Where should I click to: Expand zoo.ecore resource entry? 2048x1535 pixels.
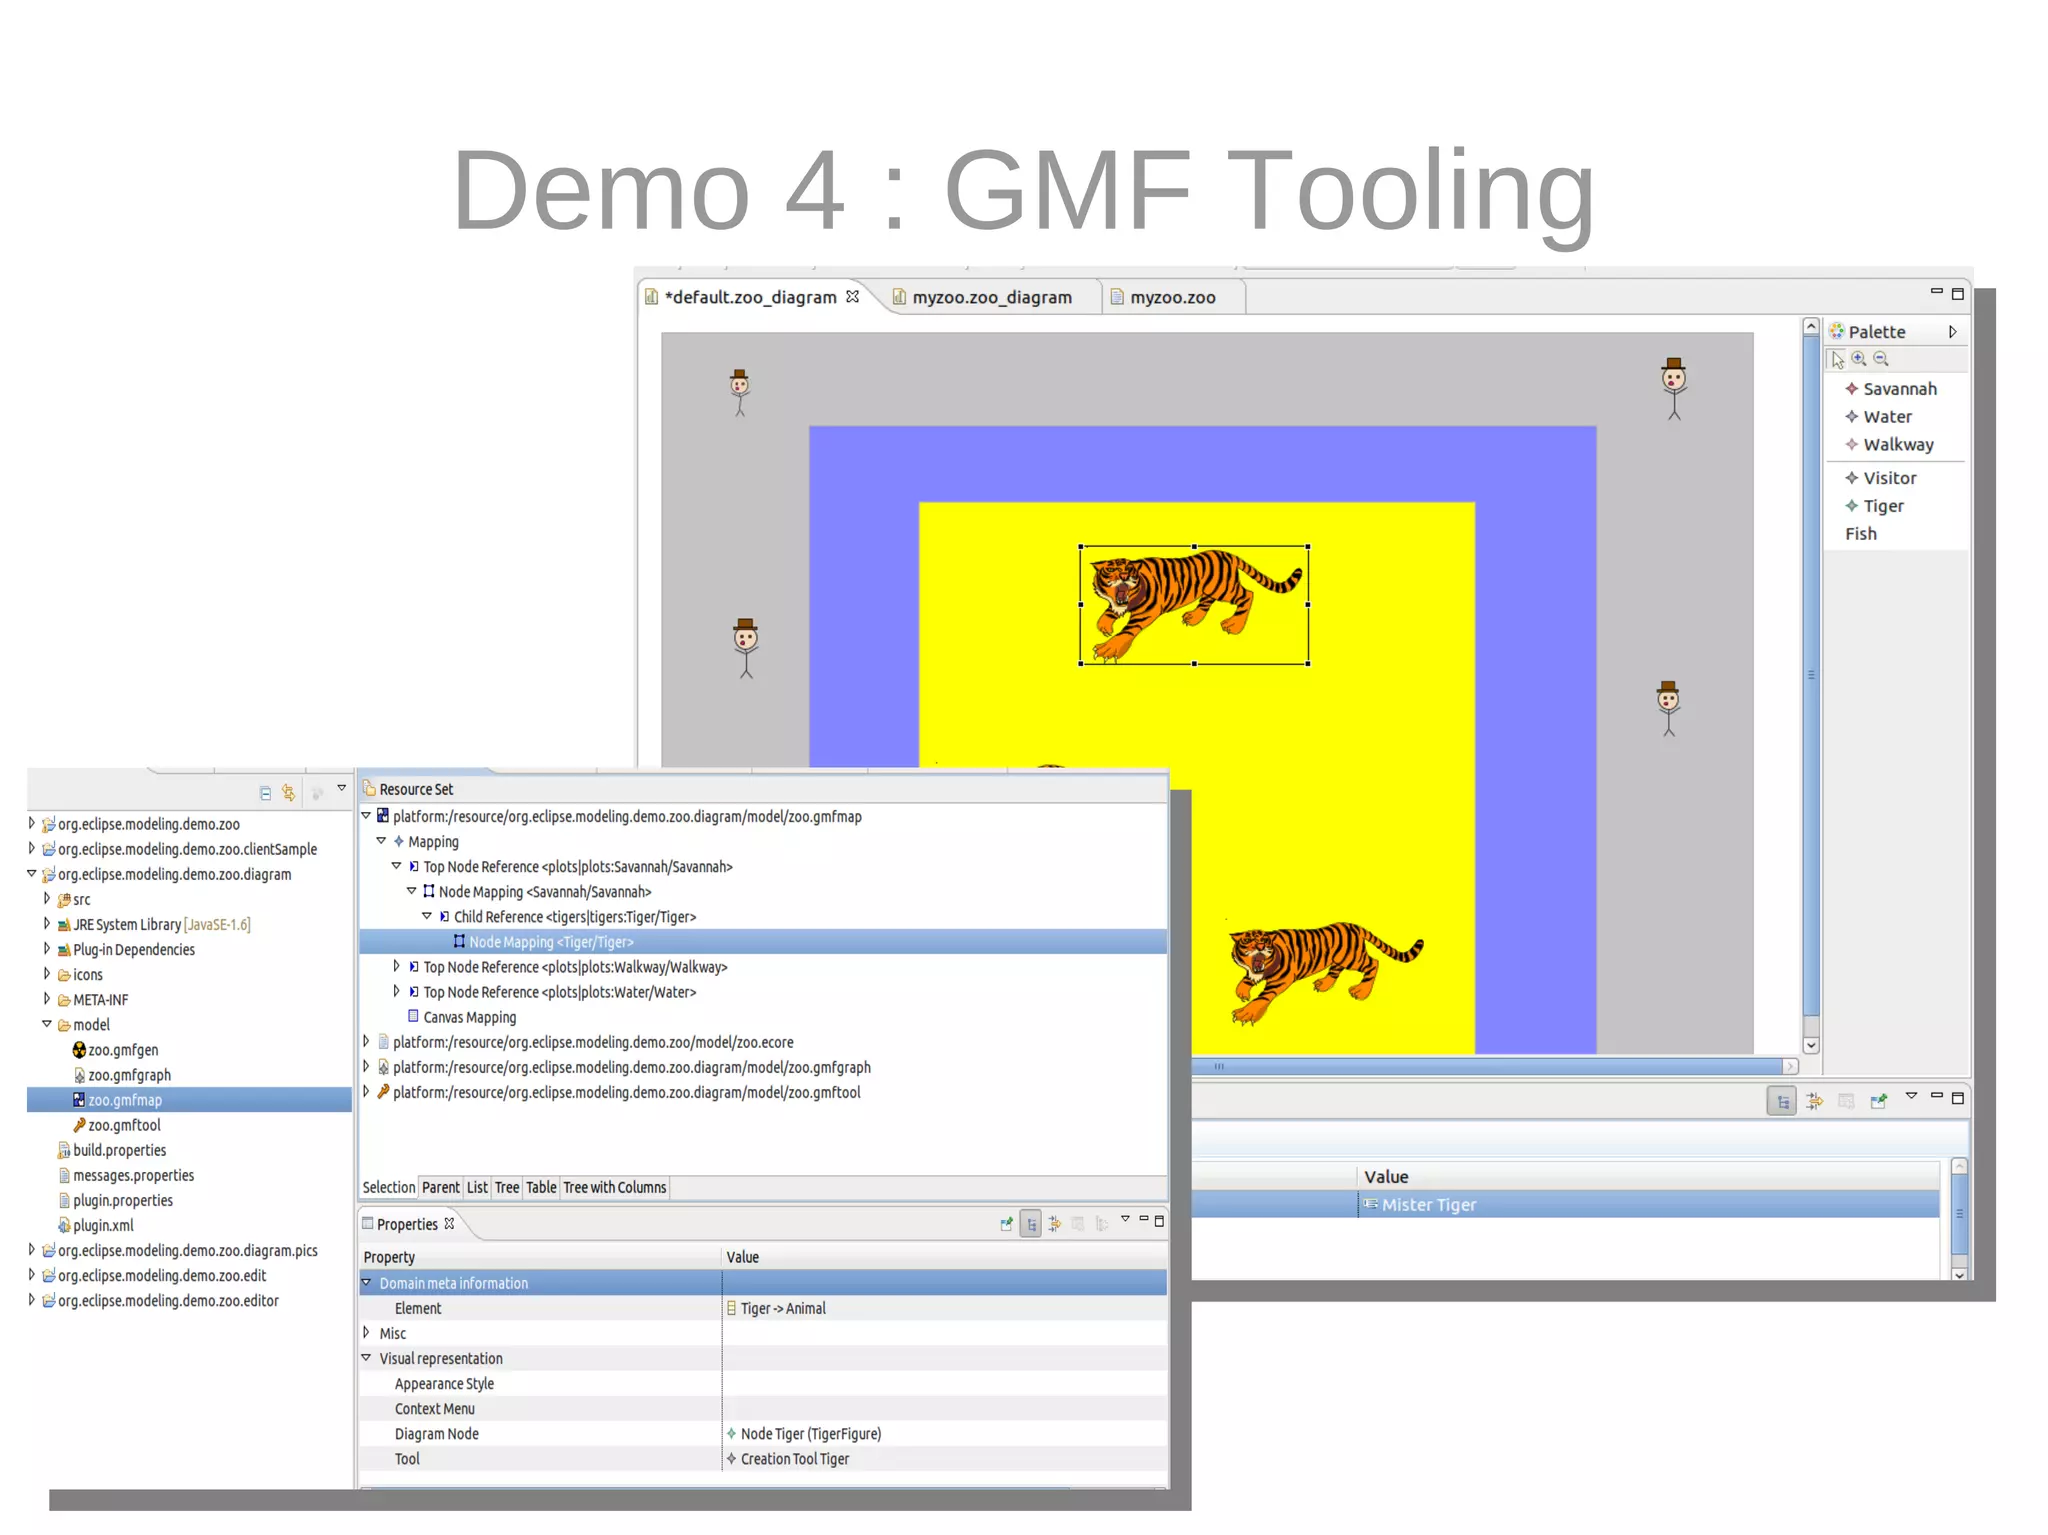tap(366, 1041)
